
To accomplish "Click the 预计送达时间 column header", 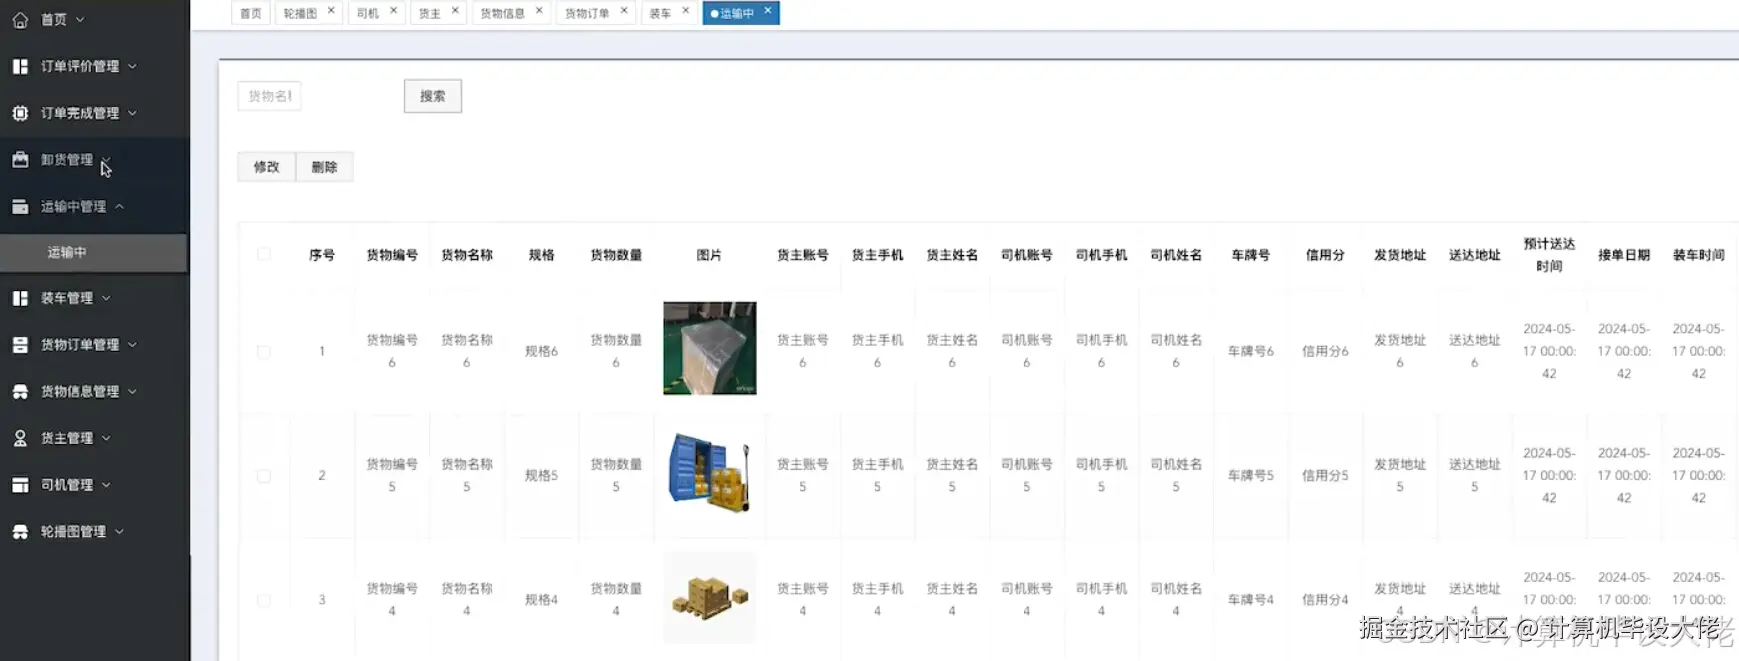I will pyautogui.click(x=1549, y=255).
